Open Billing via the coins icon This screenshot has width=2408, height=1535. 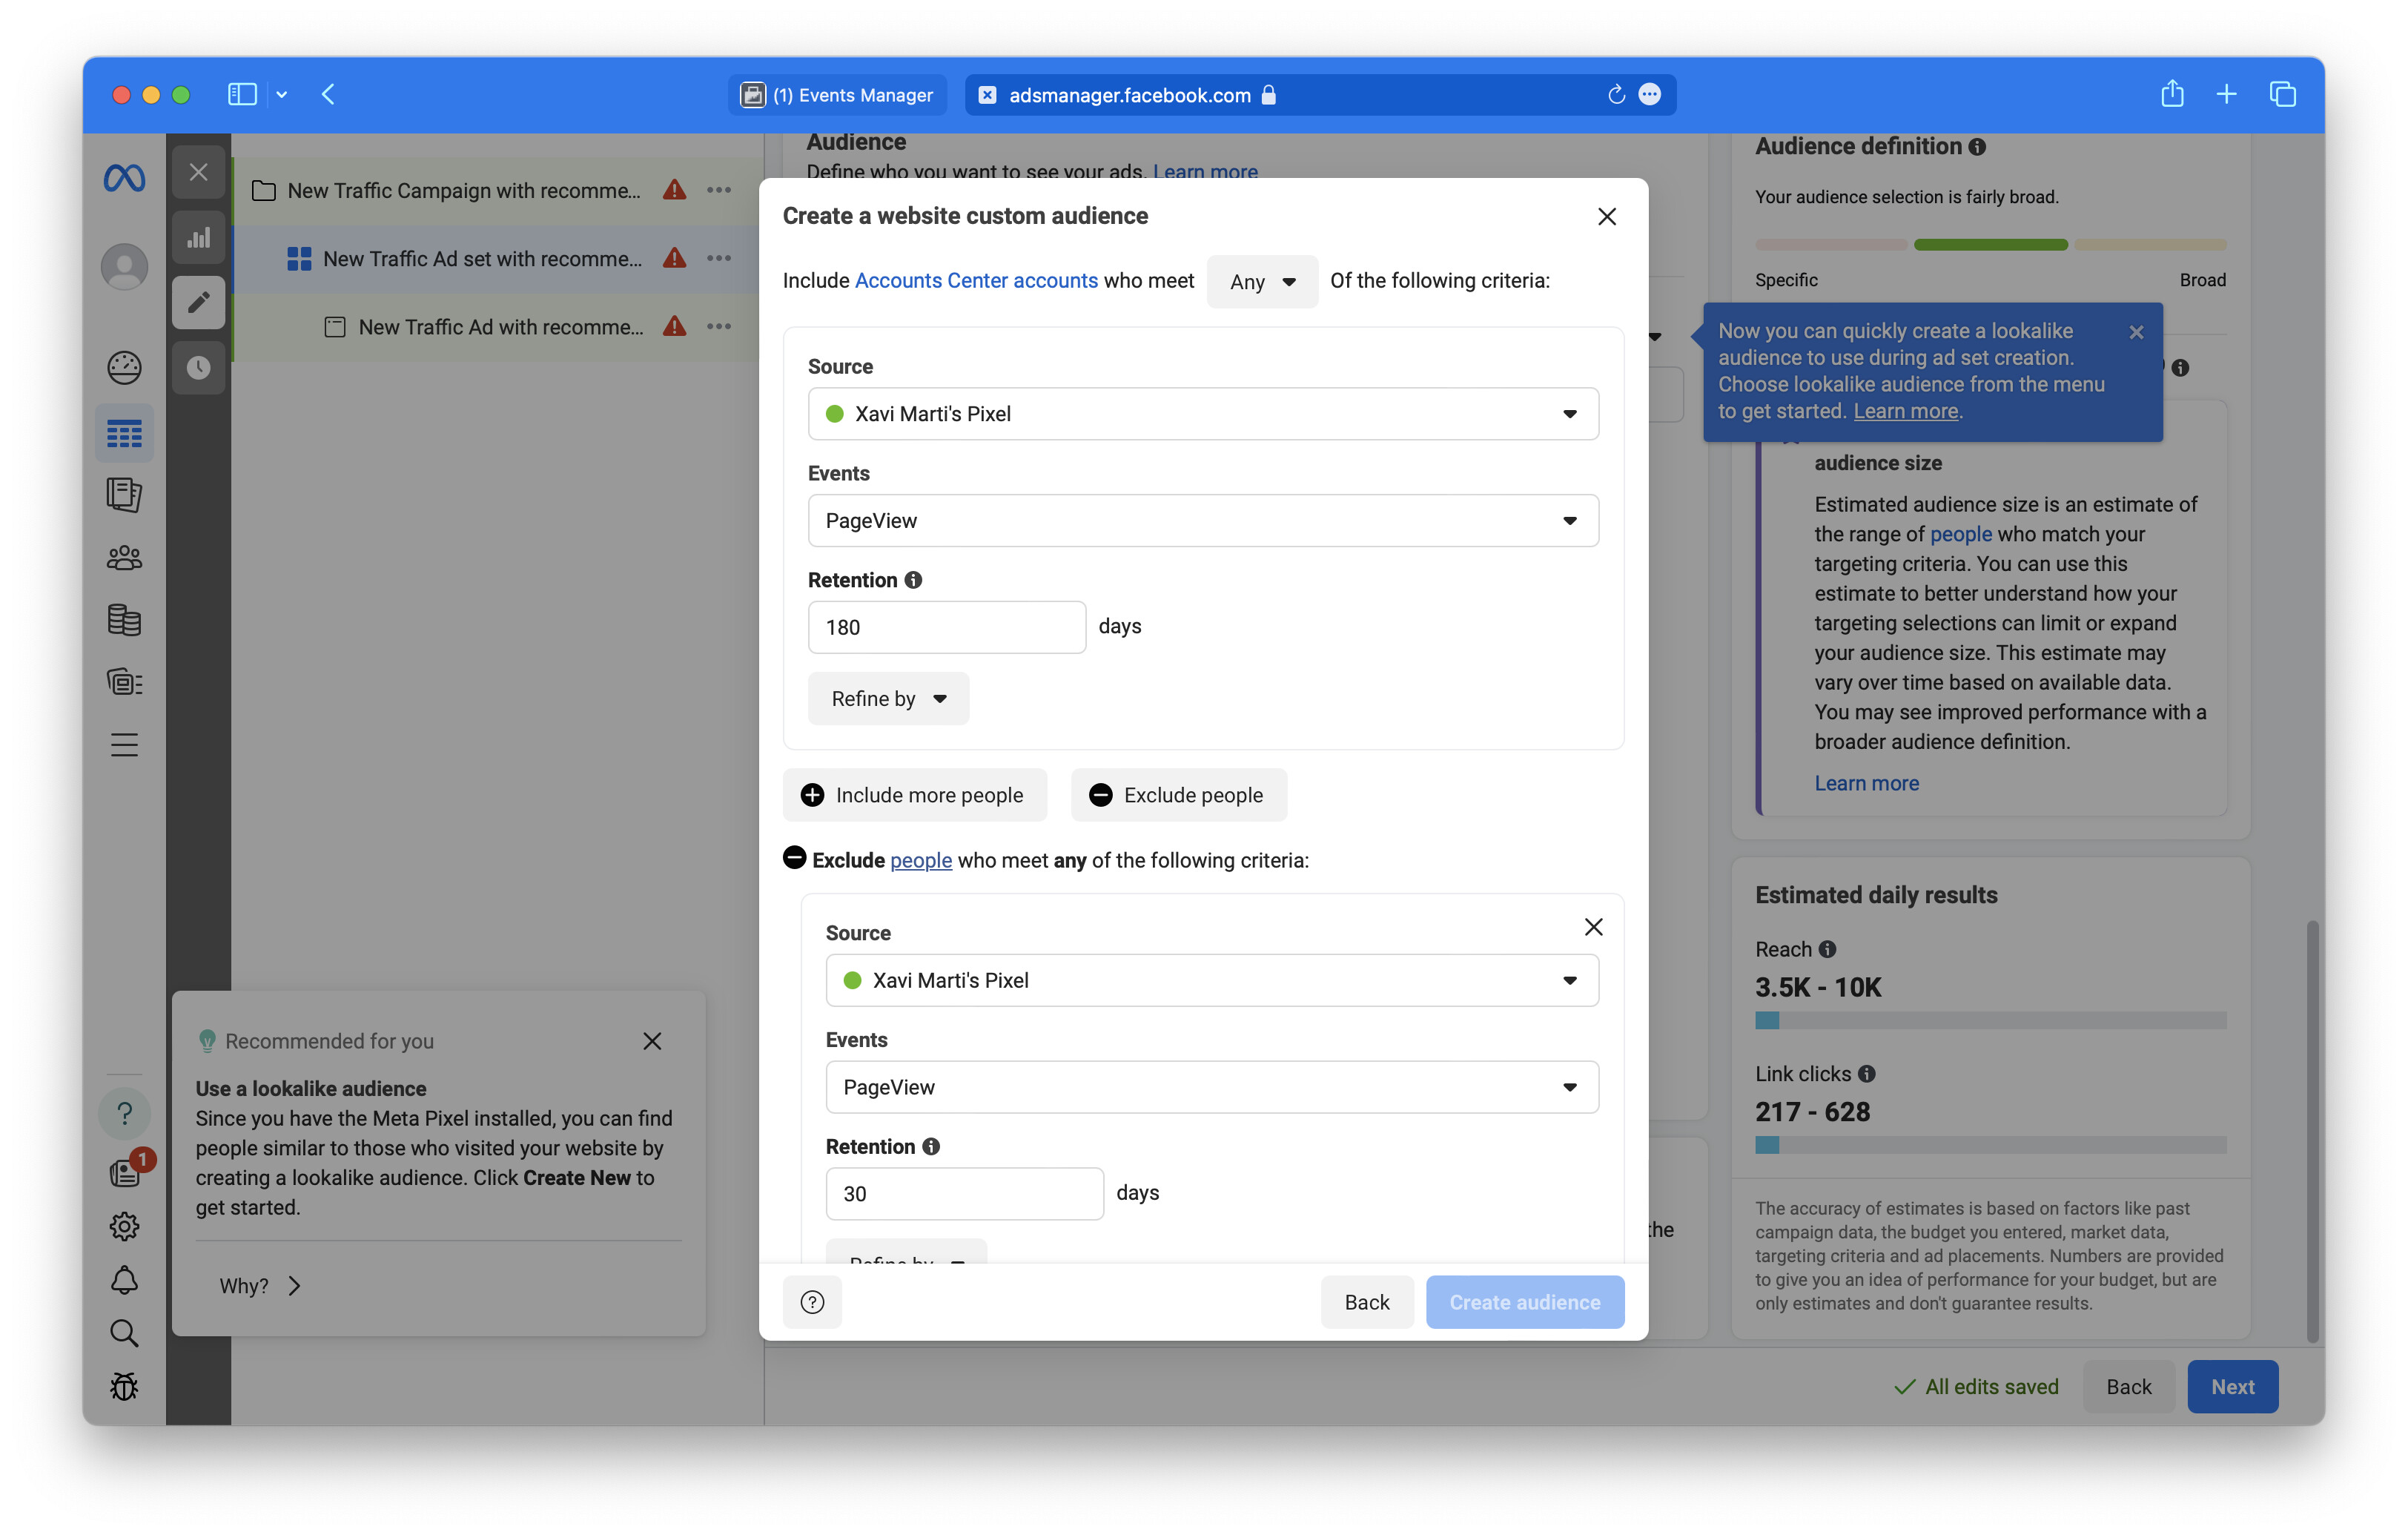pyautogui.click(x=124, y=619)
